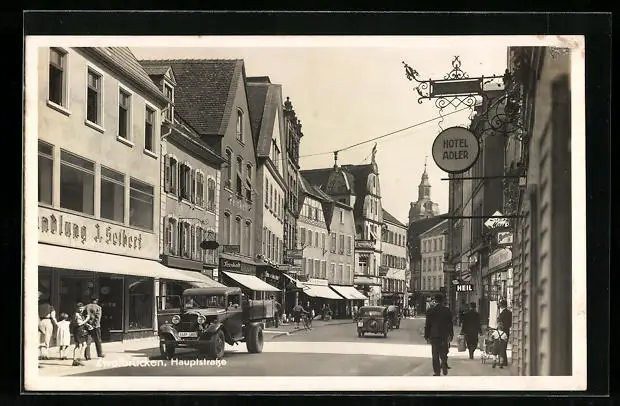Image resolution: width=620 pixels, height=406 pixels.
Task: Select the vintage truck in the foreground
Action: [x=215, y=320]
